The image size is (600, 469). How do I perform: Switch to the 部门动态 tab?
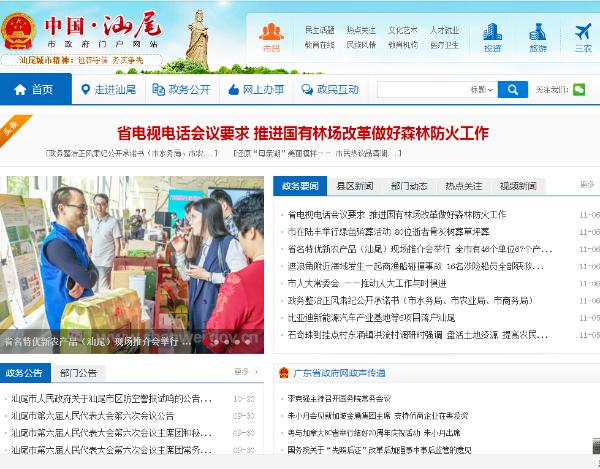pyautogui.click(x=409, y=186)
